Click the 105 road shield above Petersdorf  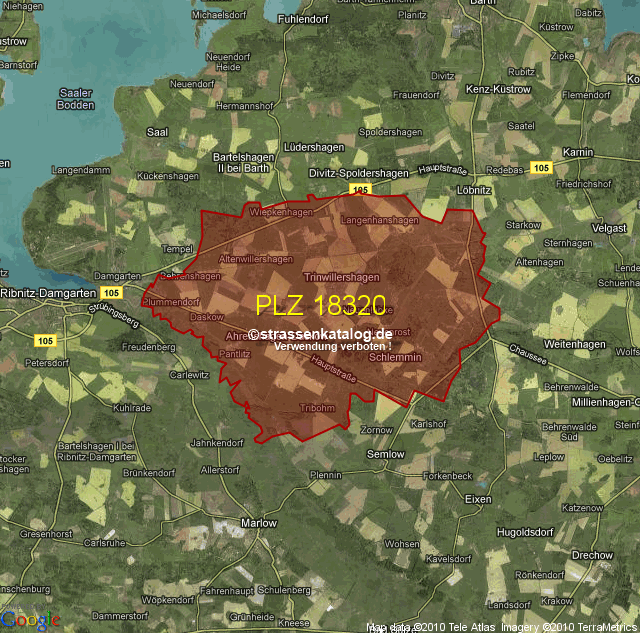tap(46, 340)
